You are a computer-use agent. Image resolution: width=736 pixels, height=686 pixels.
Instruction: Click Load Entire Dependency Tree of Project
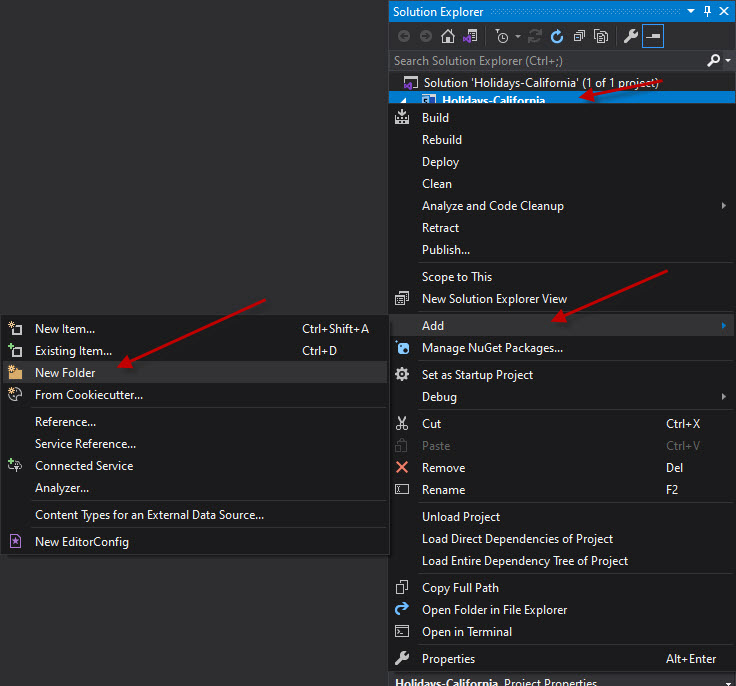tap(562, 561)
